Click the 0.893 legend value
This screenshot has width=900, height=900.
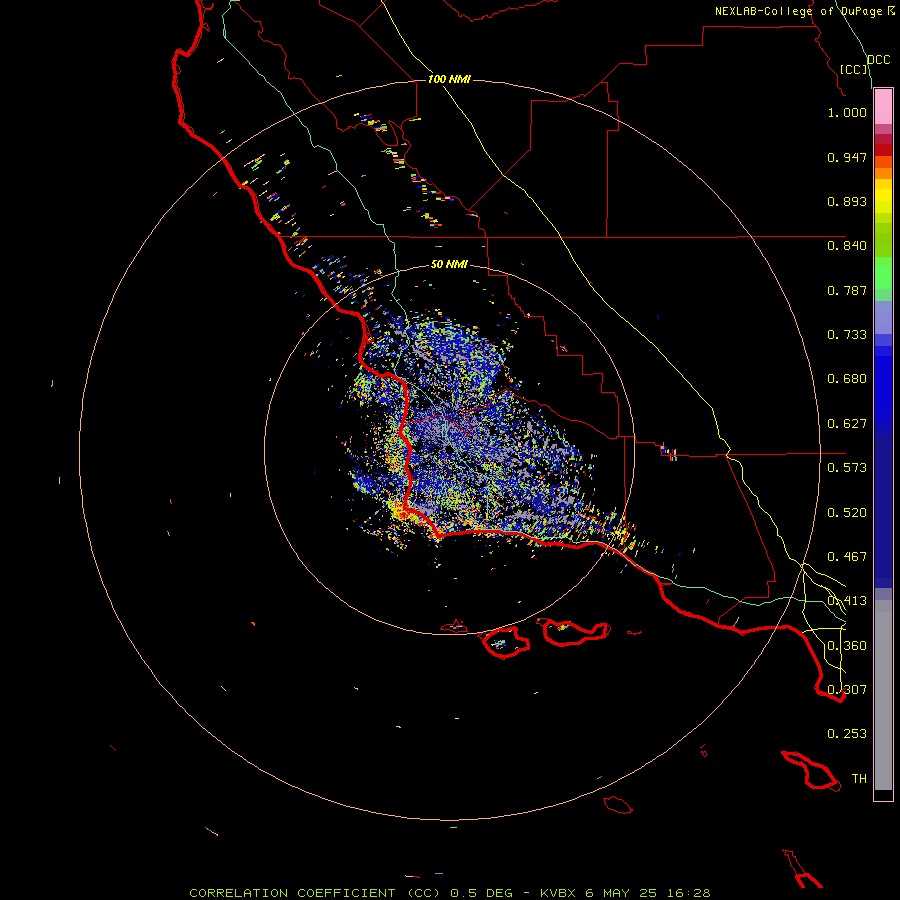pos(847,201)
